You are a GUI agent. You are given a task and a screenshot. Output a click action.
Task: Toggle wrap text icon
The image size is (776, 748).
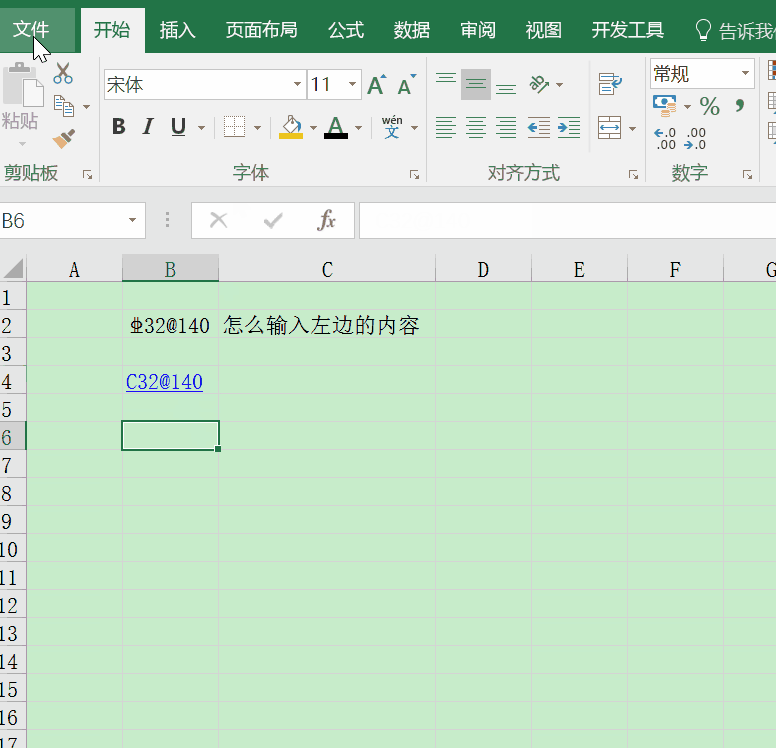(x=610, y=84)
